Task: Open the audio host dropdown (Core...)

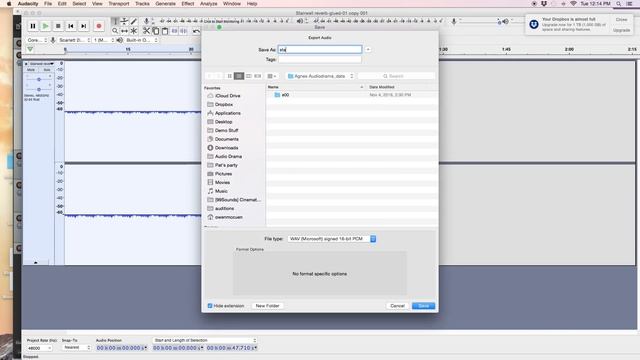Action: point(37,40)
